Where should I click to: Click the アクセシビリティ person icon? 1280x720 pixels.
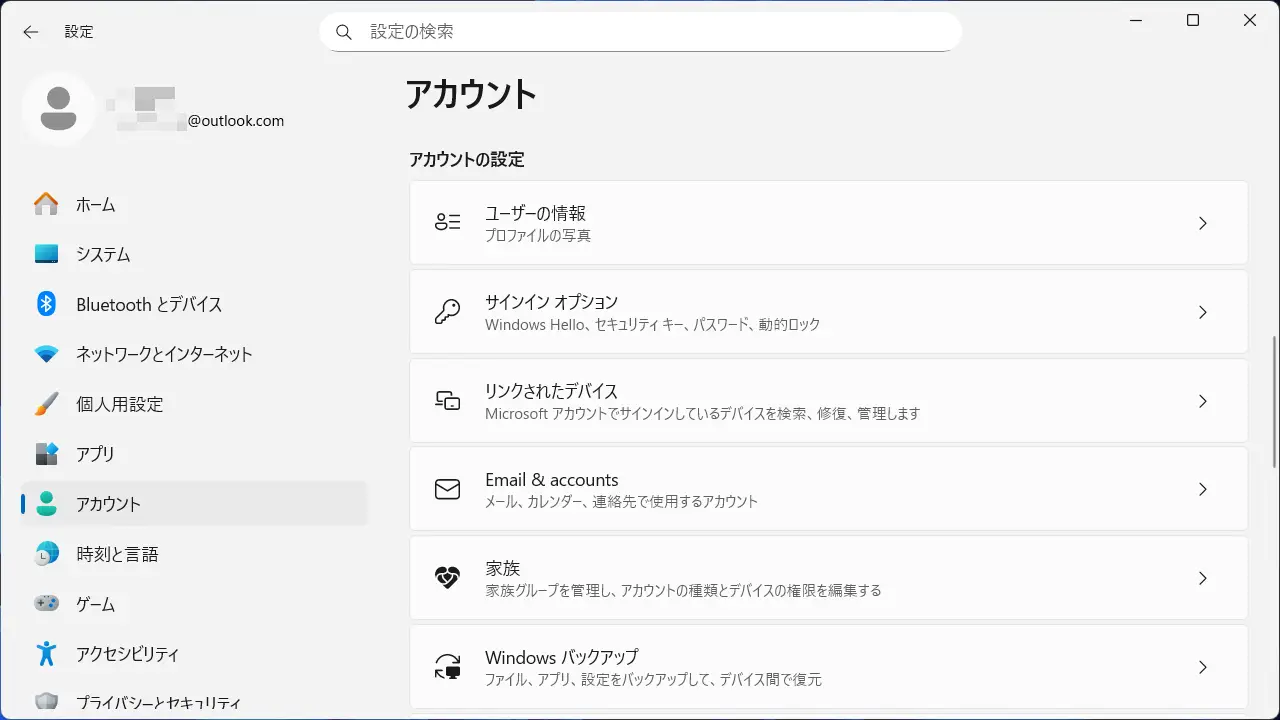[x=46, y=654]
